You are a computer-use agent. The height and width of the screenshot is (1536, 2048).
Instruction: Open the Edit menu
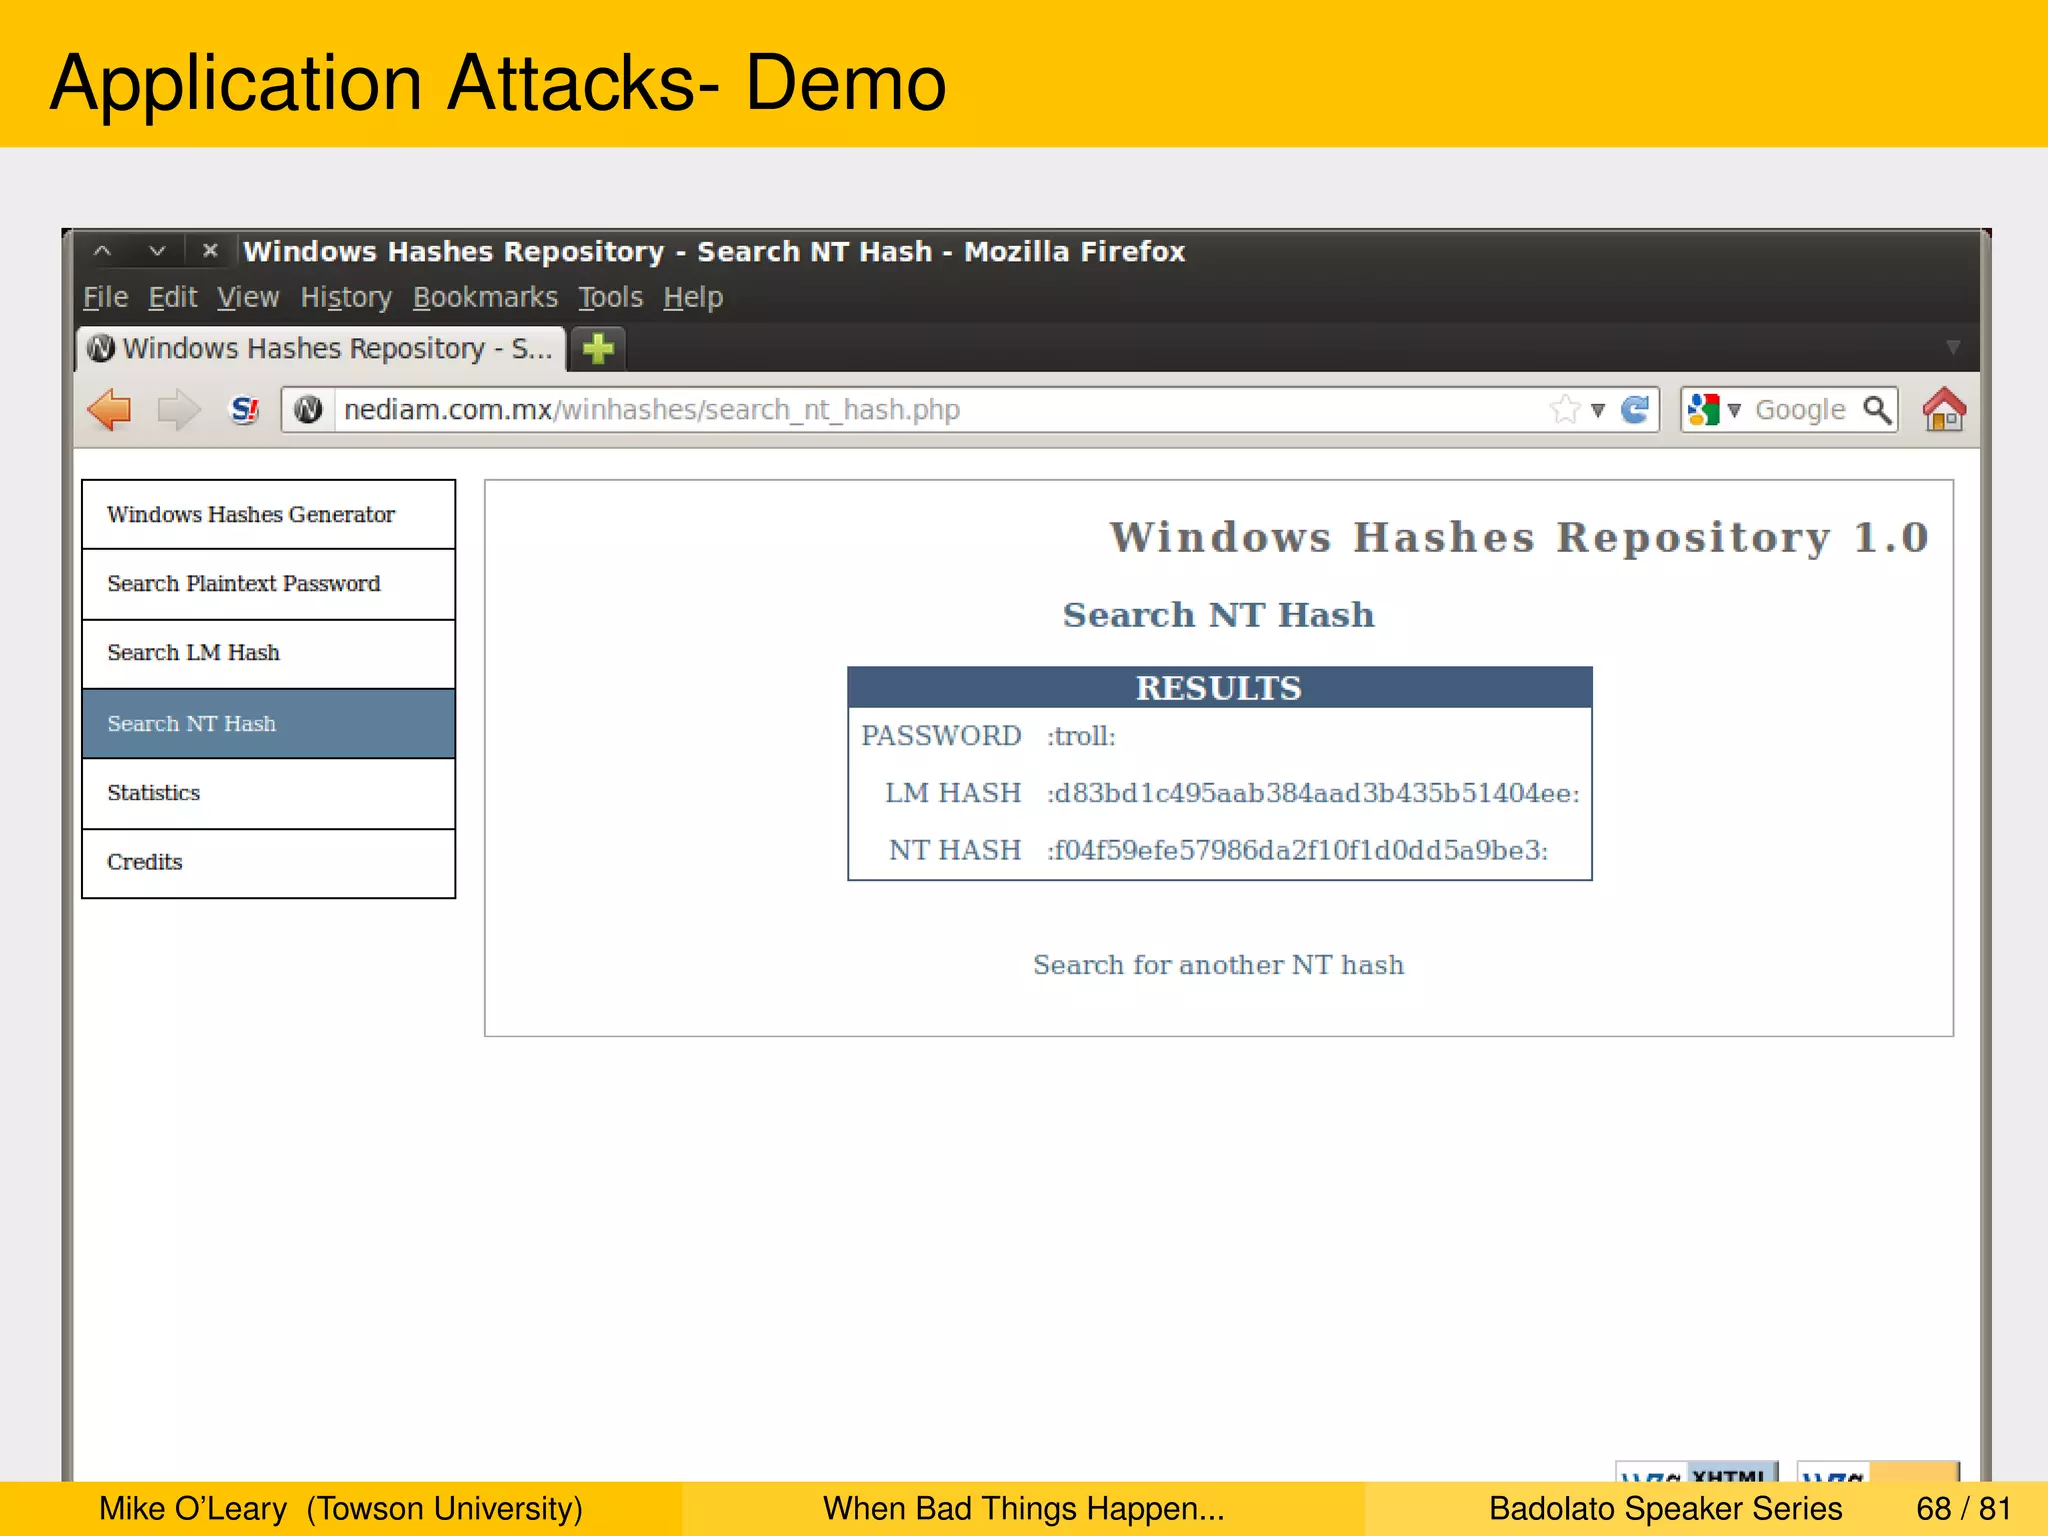pos(173,297)
